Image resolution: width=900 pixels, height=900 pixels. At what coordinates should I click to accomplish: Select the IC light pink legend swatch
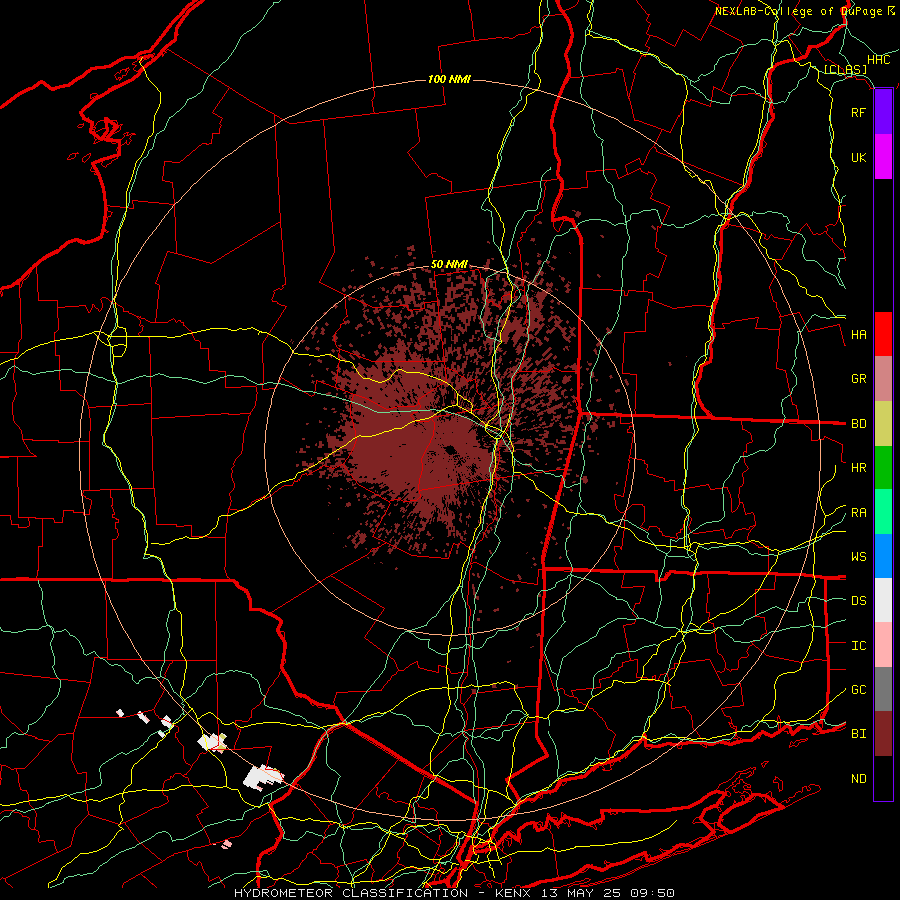tap(883, 645)
